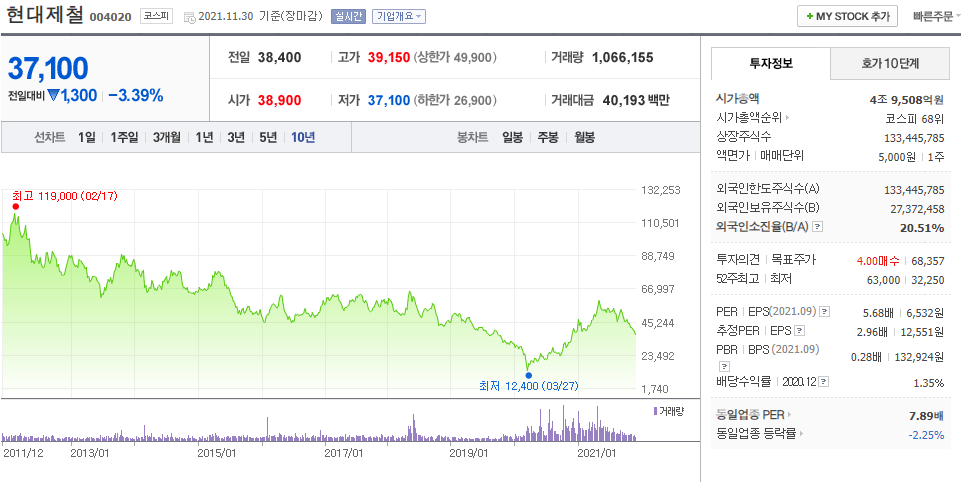Select 10년 line chart period
Screen dimensions: 965x482
pyautogui.click(x=303, y=137)
